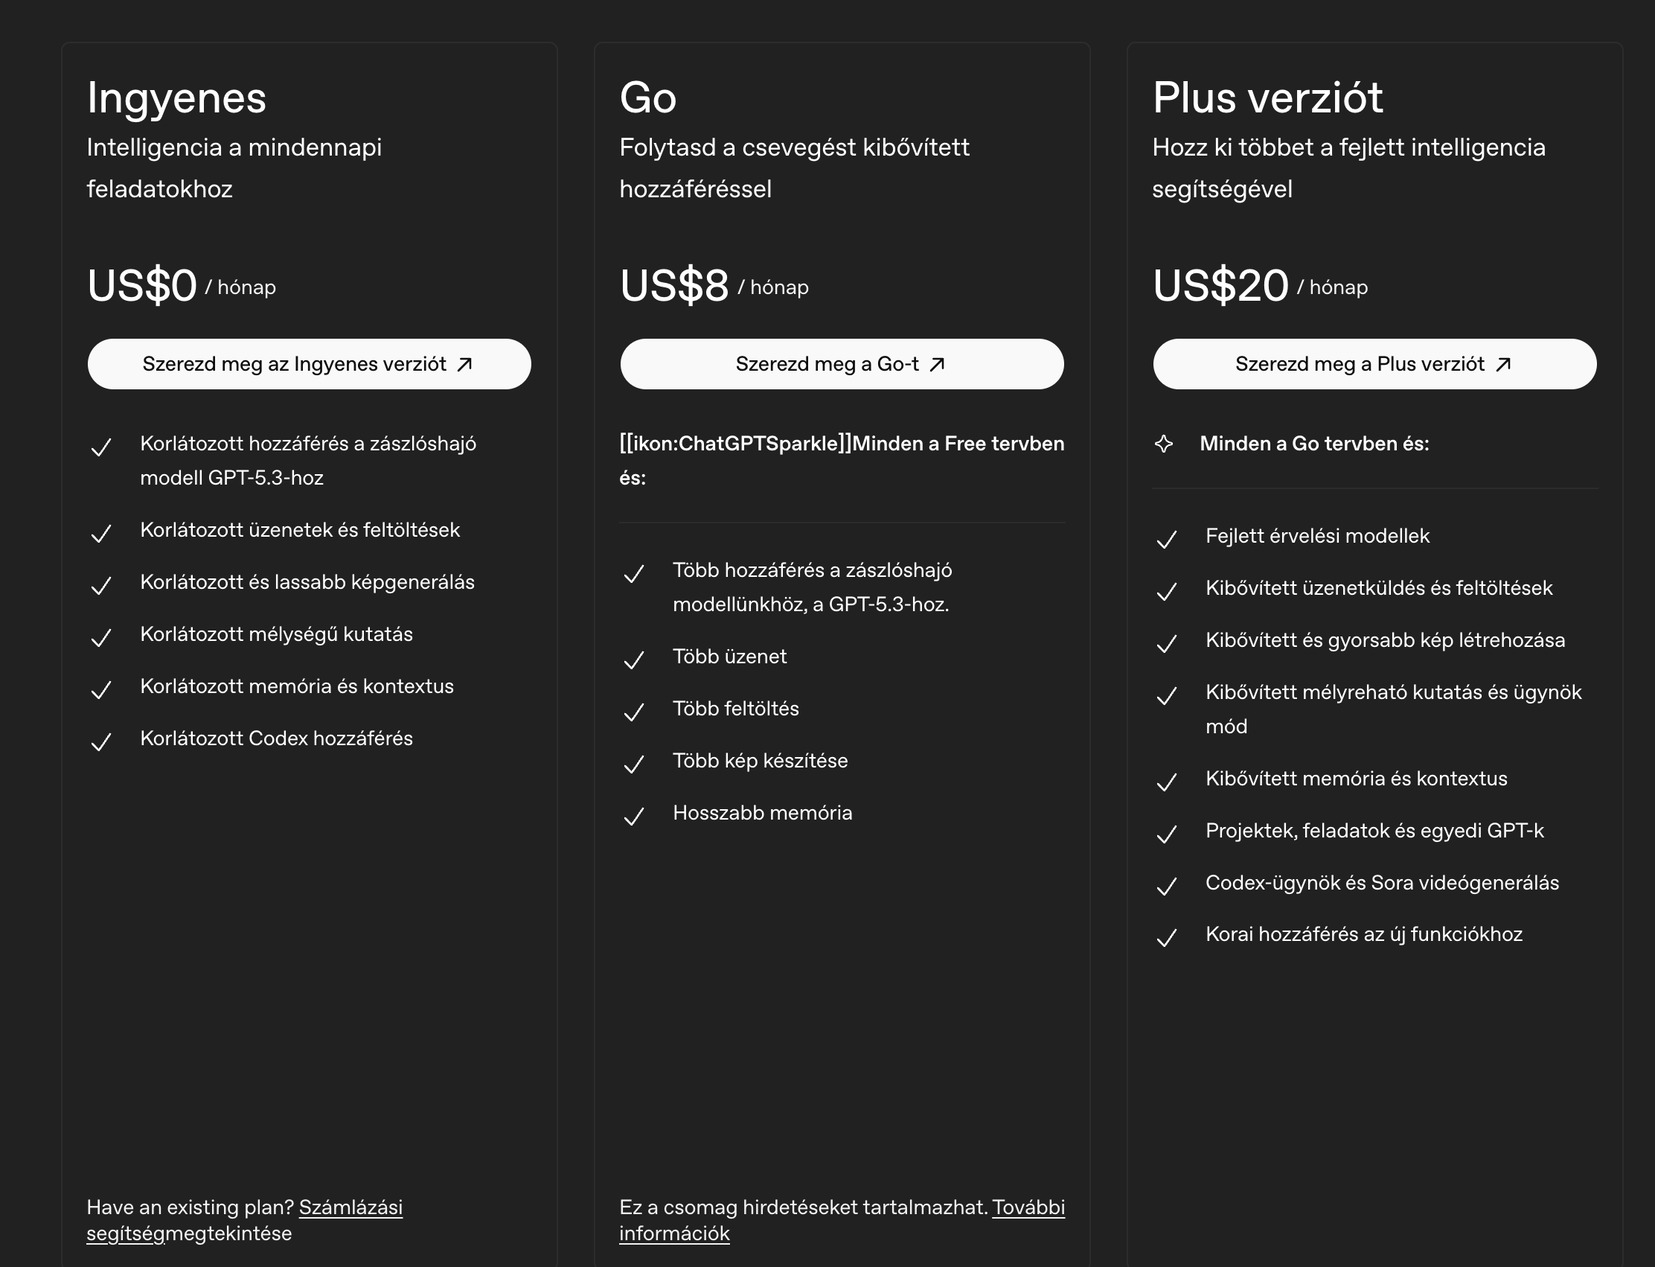Viewport: 1655px width, 1267px height.
Task: Click the US$8 per month price
Action: (675, 286)
